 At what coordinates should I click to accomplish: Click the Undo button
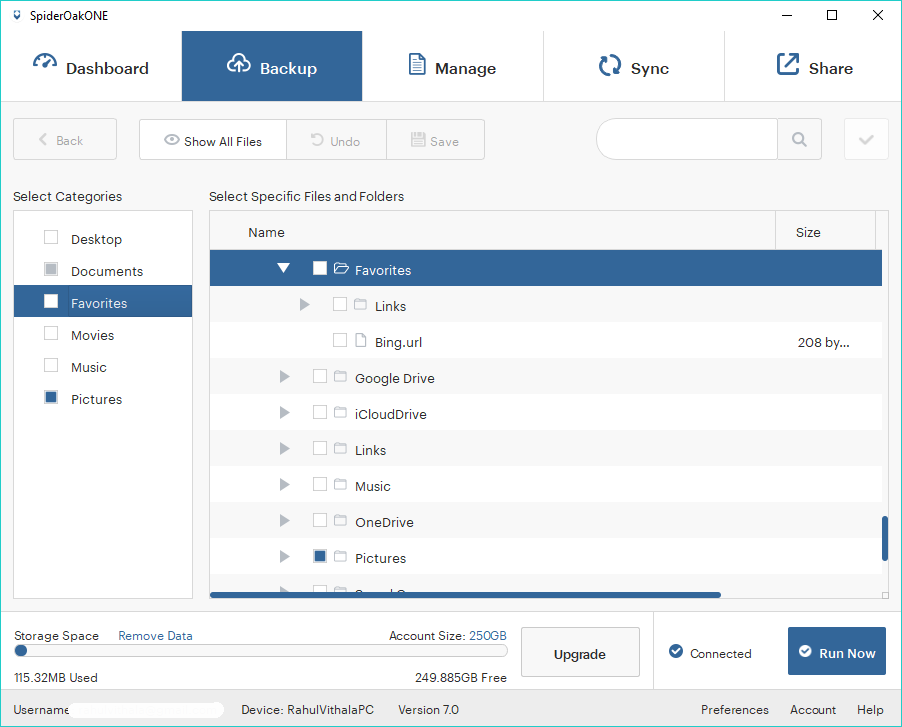pyautogui.click(x=337, y=140)
